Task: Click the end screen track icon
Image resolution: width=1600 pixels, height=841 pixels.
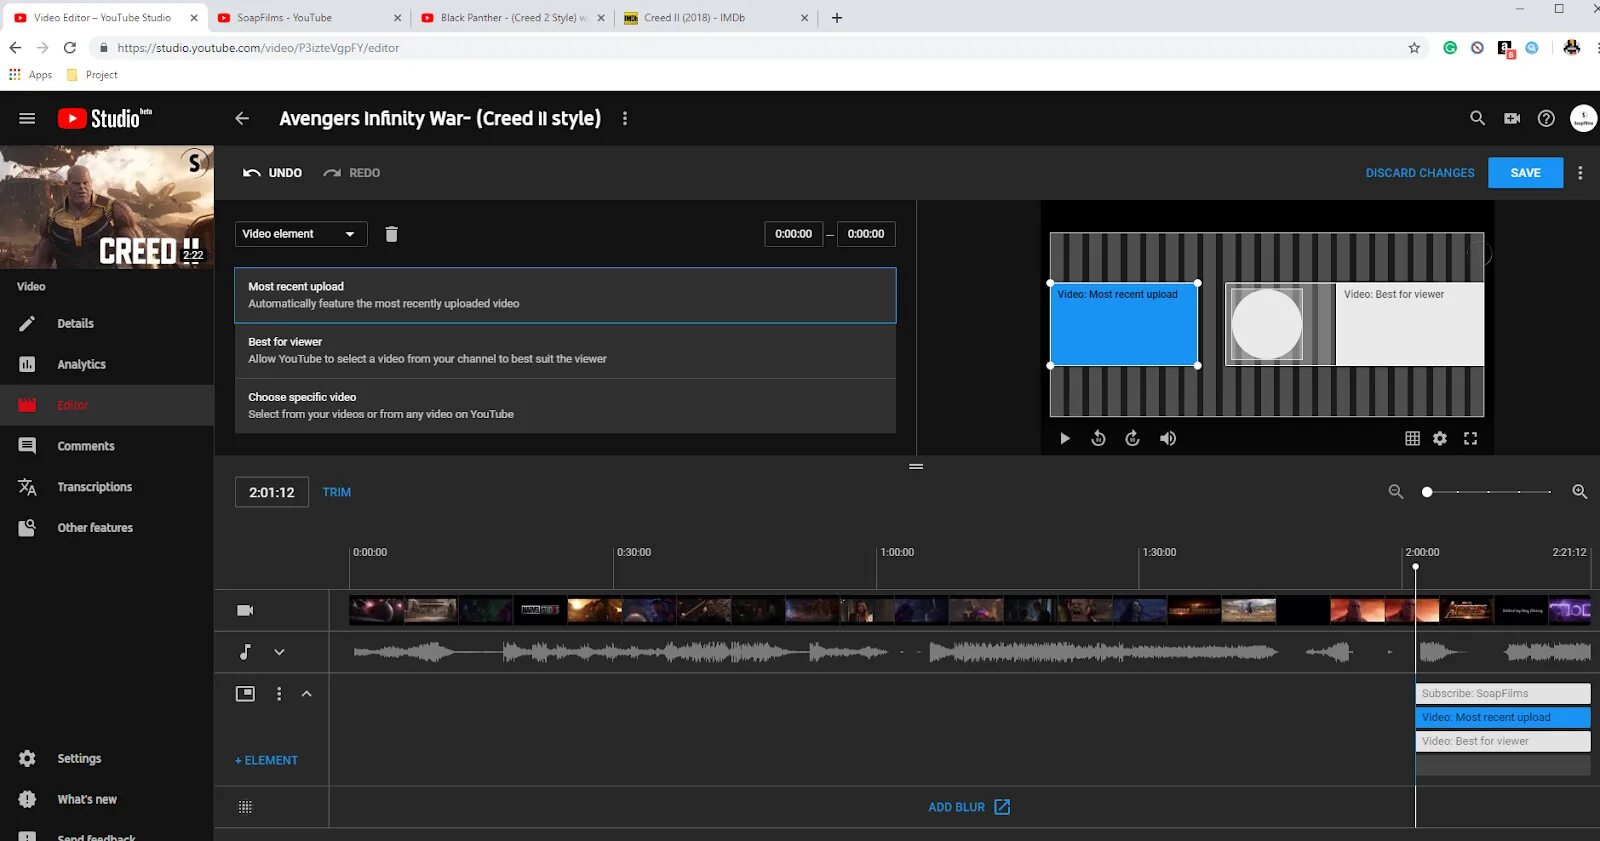Action: coord(245,694)
